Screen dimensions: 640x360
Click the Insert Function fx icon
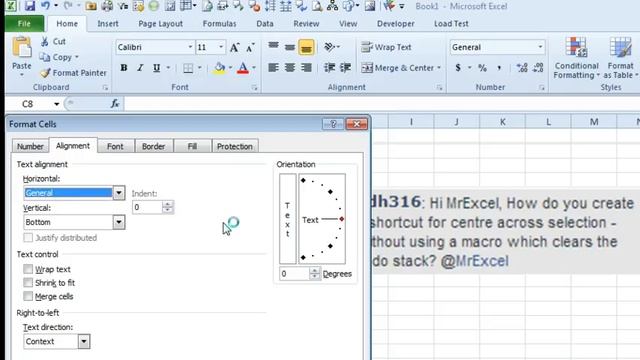coord(115,104)
